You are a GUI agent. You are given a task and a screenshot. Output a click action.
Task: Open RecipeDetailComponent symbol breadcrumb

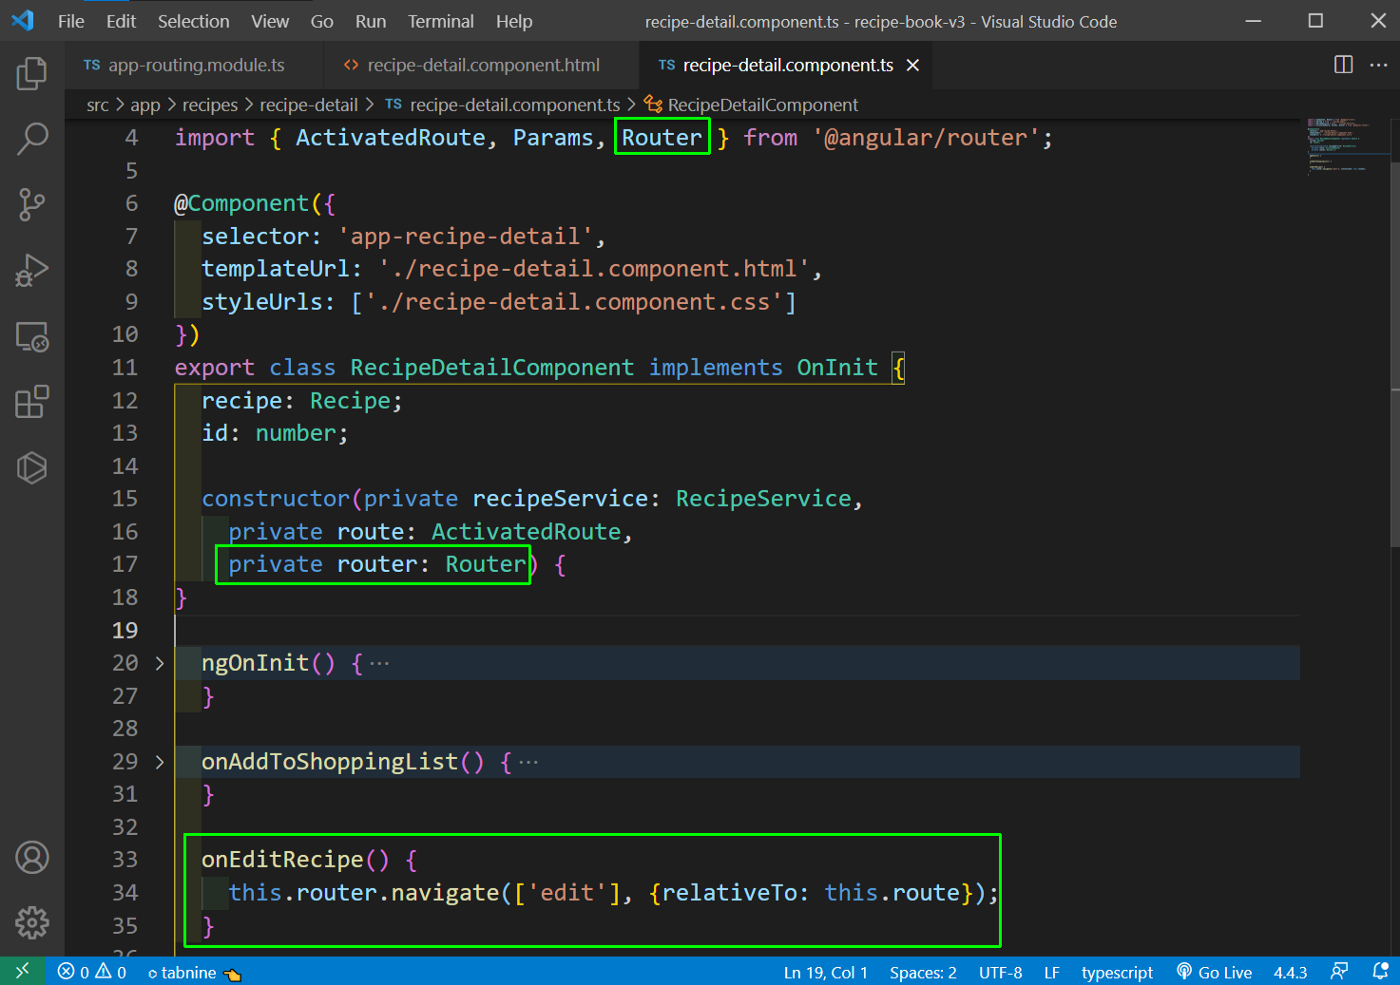751,105
